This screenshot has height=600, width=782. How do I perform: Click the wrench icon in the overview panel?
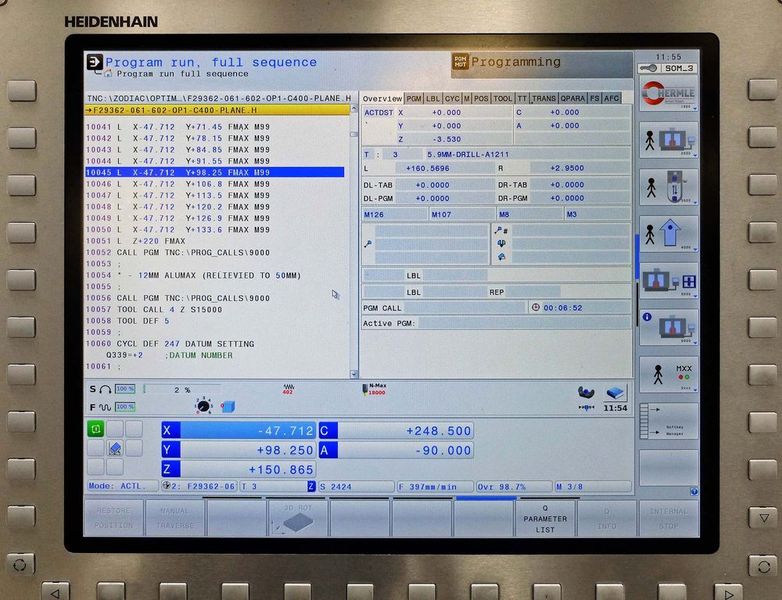[x=368, y=244]
